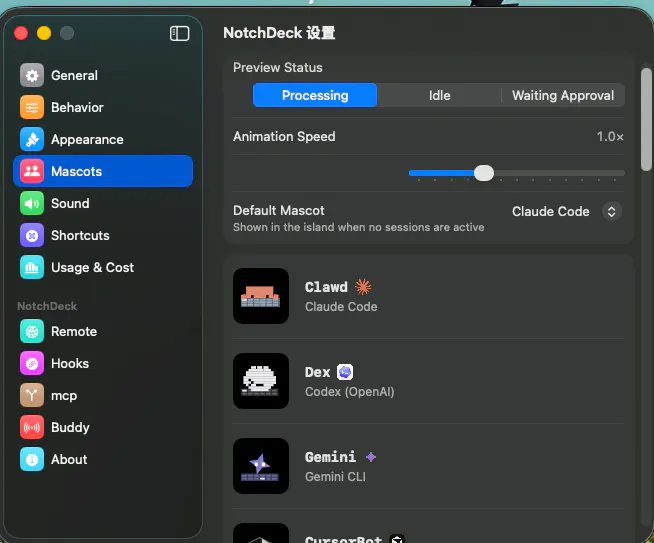Click the Codex logo beside Dex

click(x=345, y=372)
